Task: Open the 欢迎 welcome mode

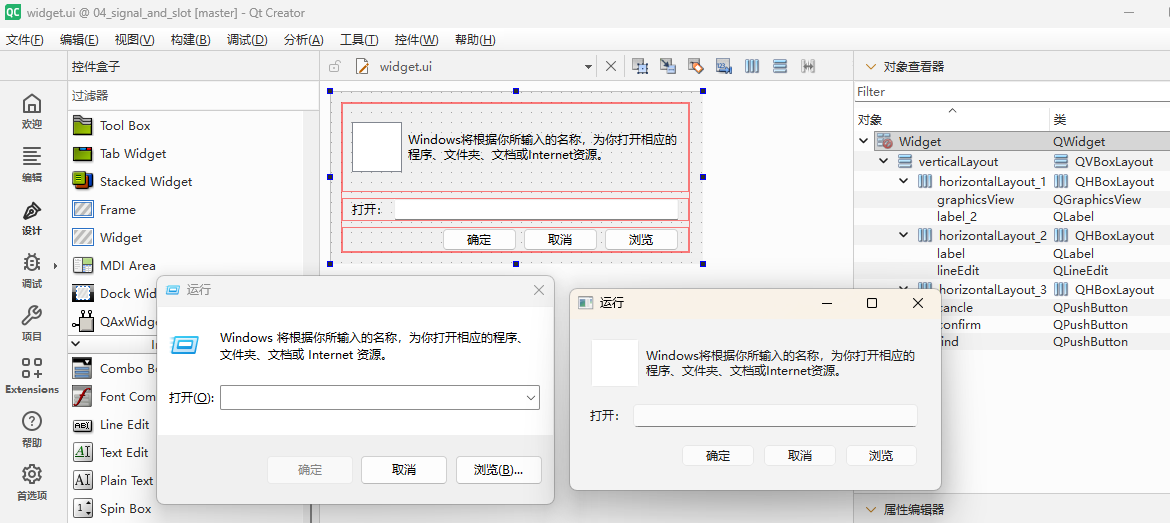Action: tap(31, 112)
